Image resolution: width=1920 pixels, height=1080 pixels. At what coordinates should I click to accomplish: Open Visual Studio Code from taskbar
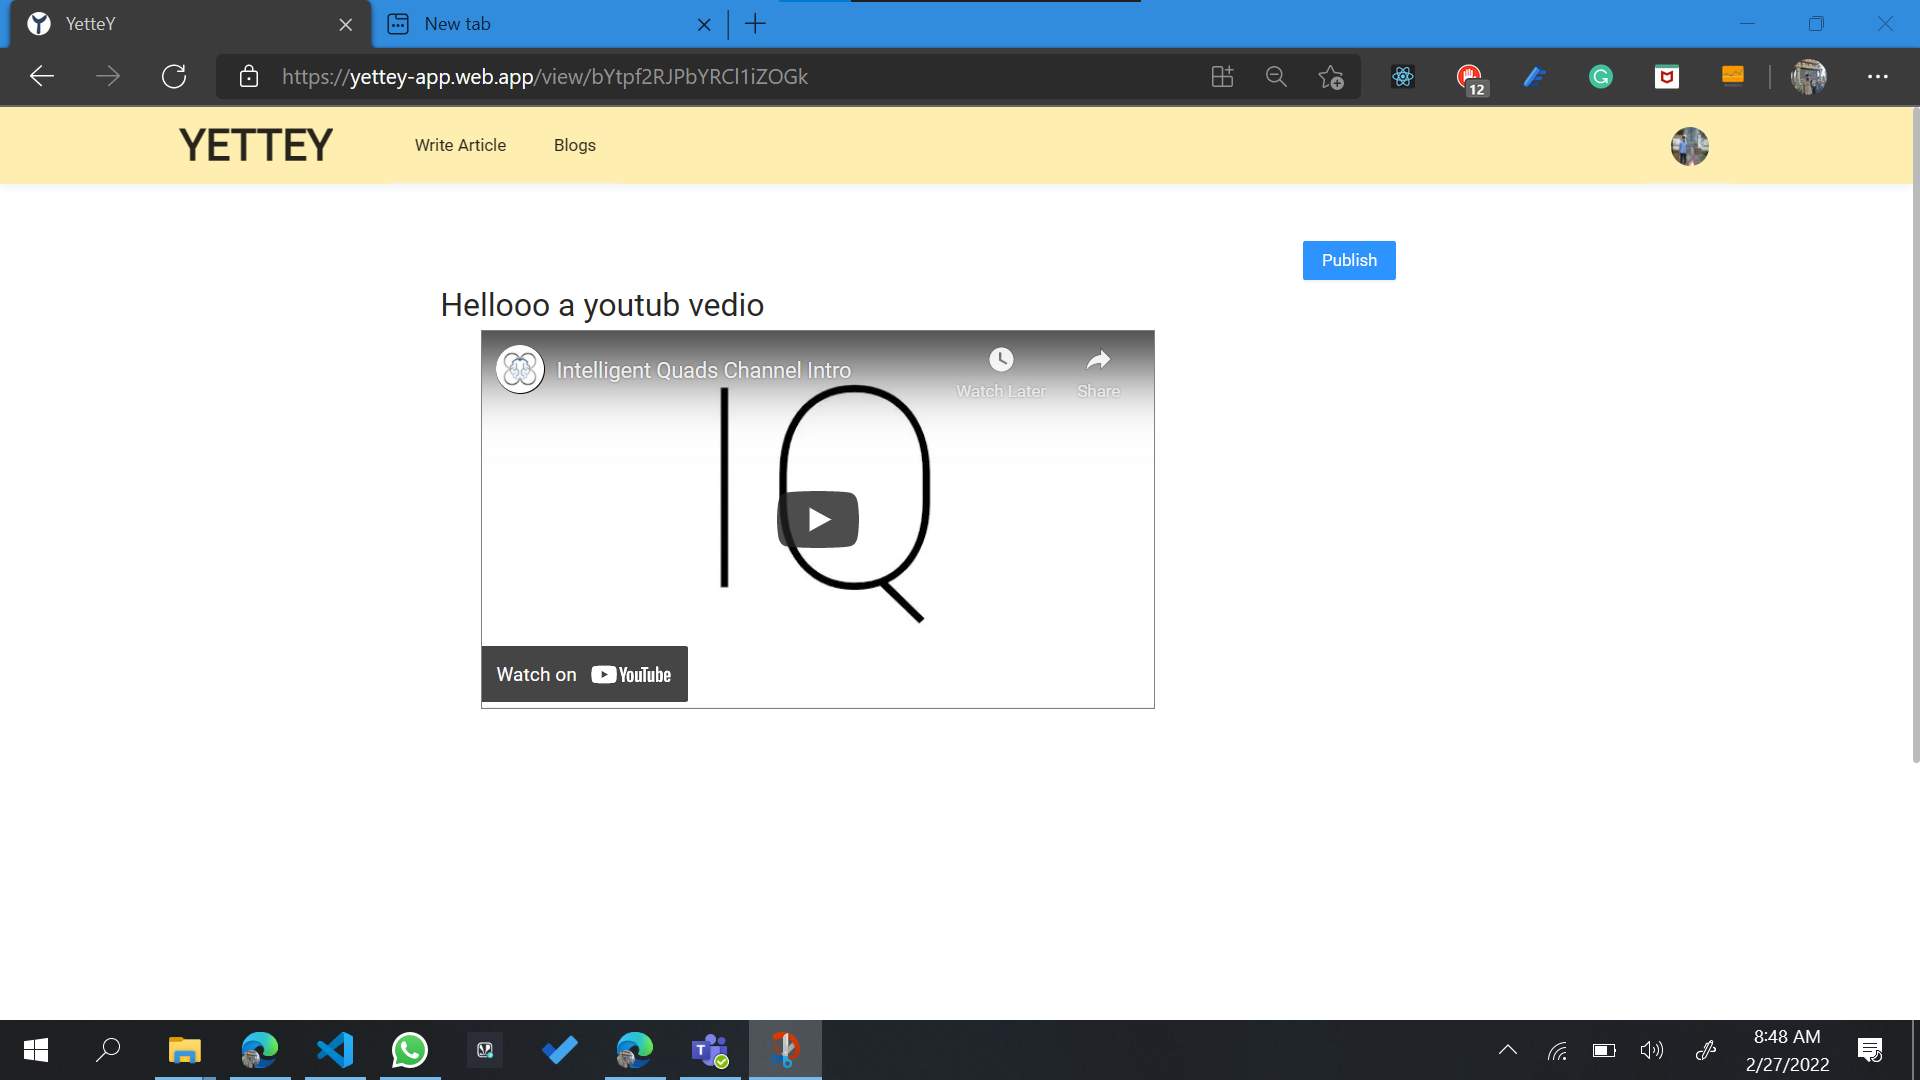coord(335,1050)
